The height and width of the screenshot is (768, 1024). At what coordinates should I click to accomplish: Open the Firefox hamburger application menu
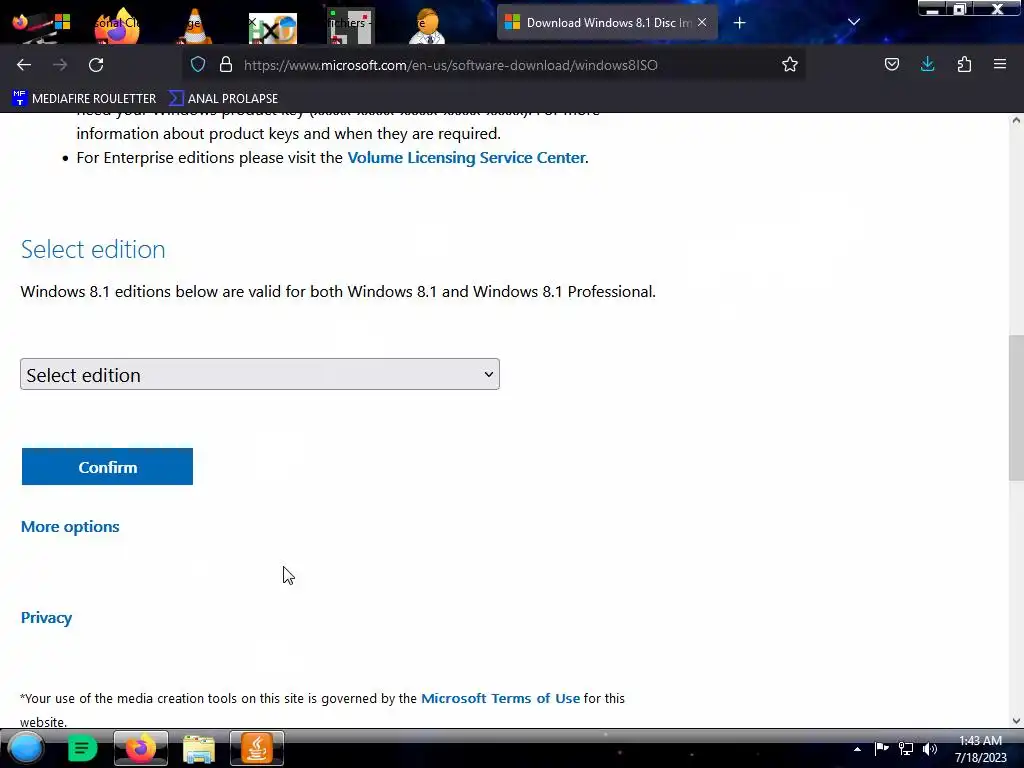coord(1000,64)
